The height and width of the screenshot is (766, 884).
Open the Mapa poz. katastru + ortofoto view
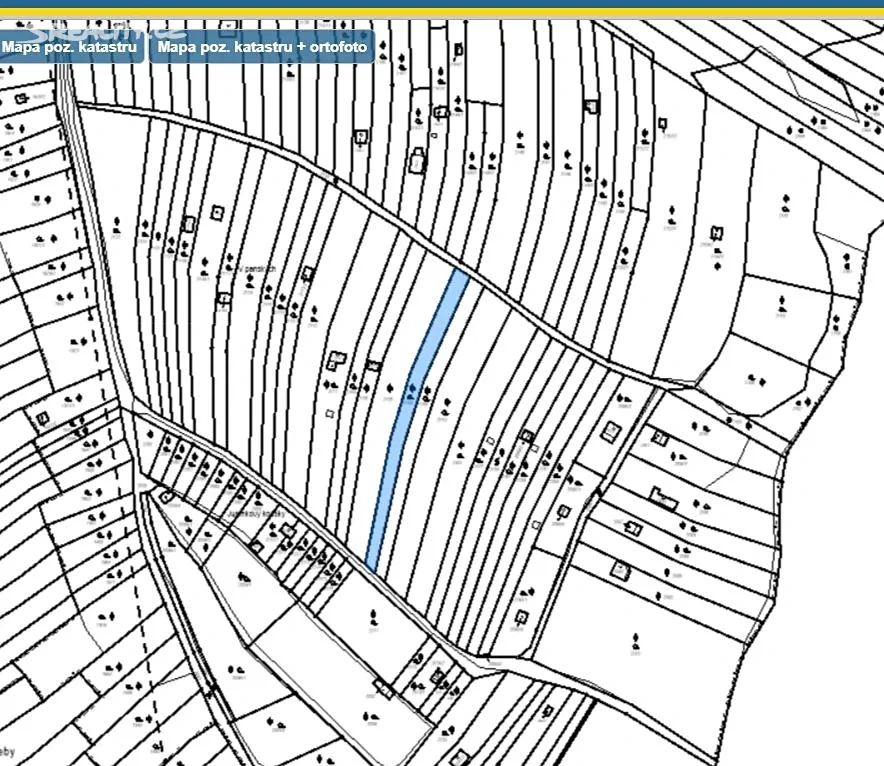click(262, 47)
